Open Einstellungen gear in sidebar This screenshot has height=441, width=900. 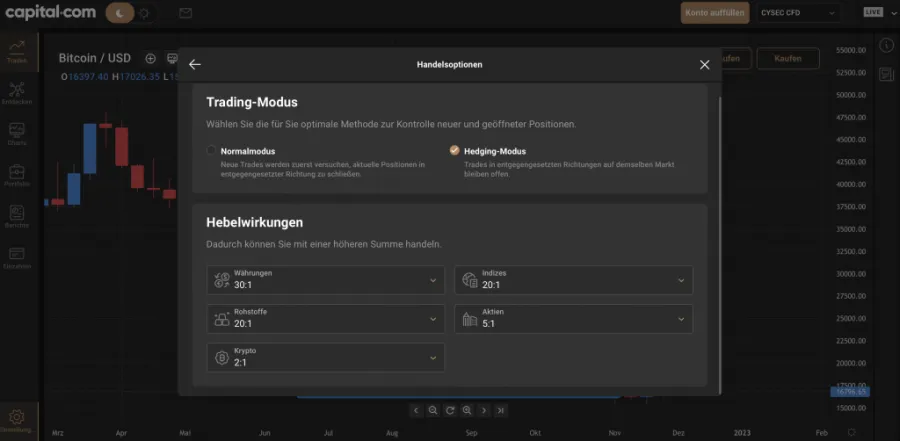click(17, 420)
